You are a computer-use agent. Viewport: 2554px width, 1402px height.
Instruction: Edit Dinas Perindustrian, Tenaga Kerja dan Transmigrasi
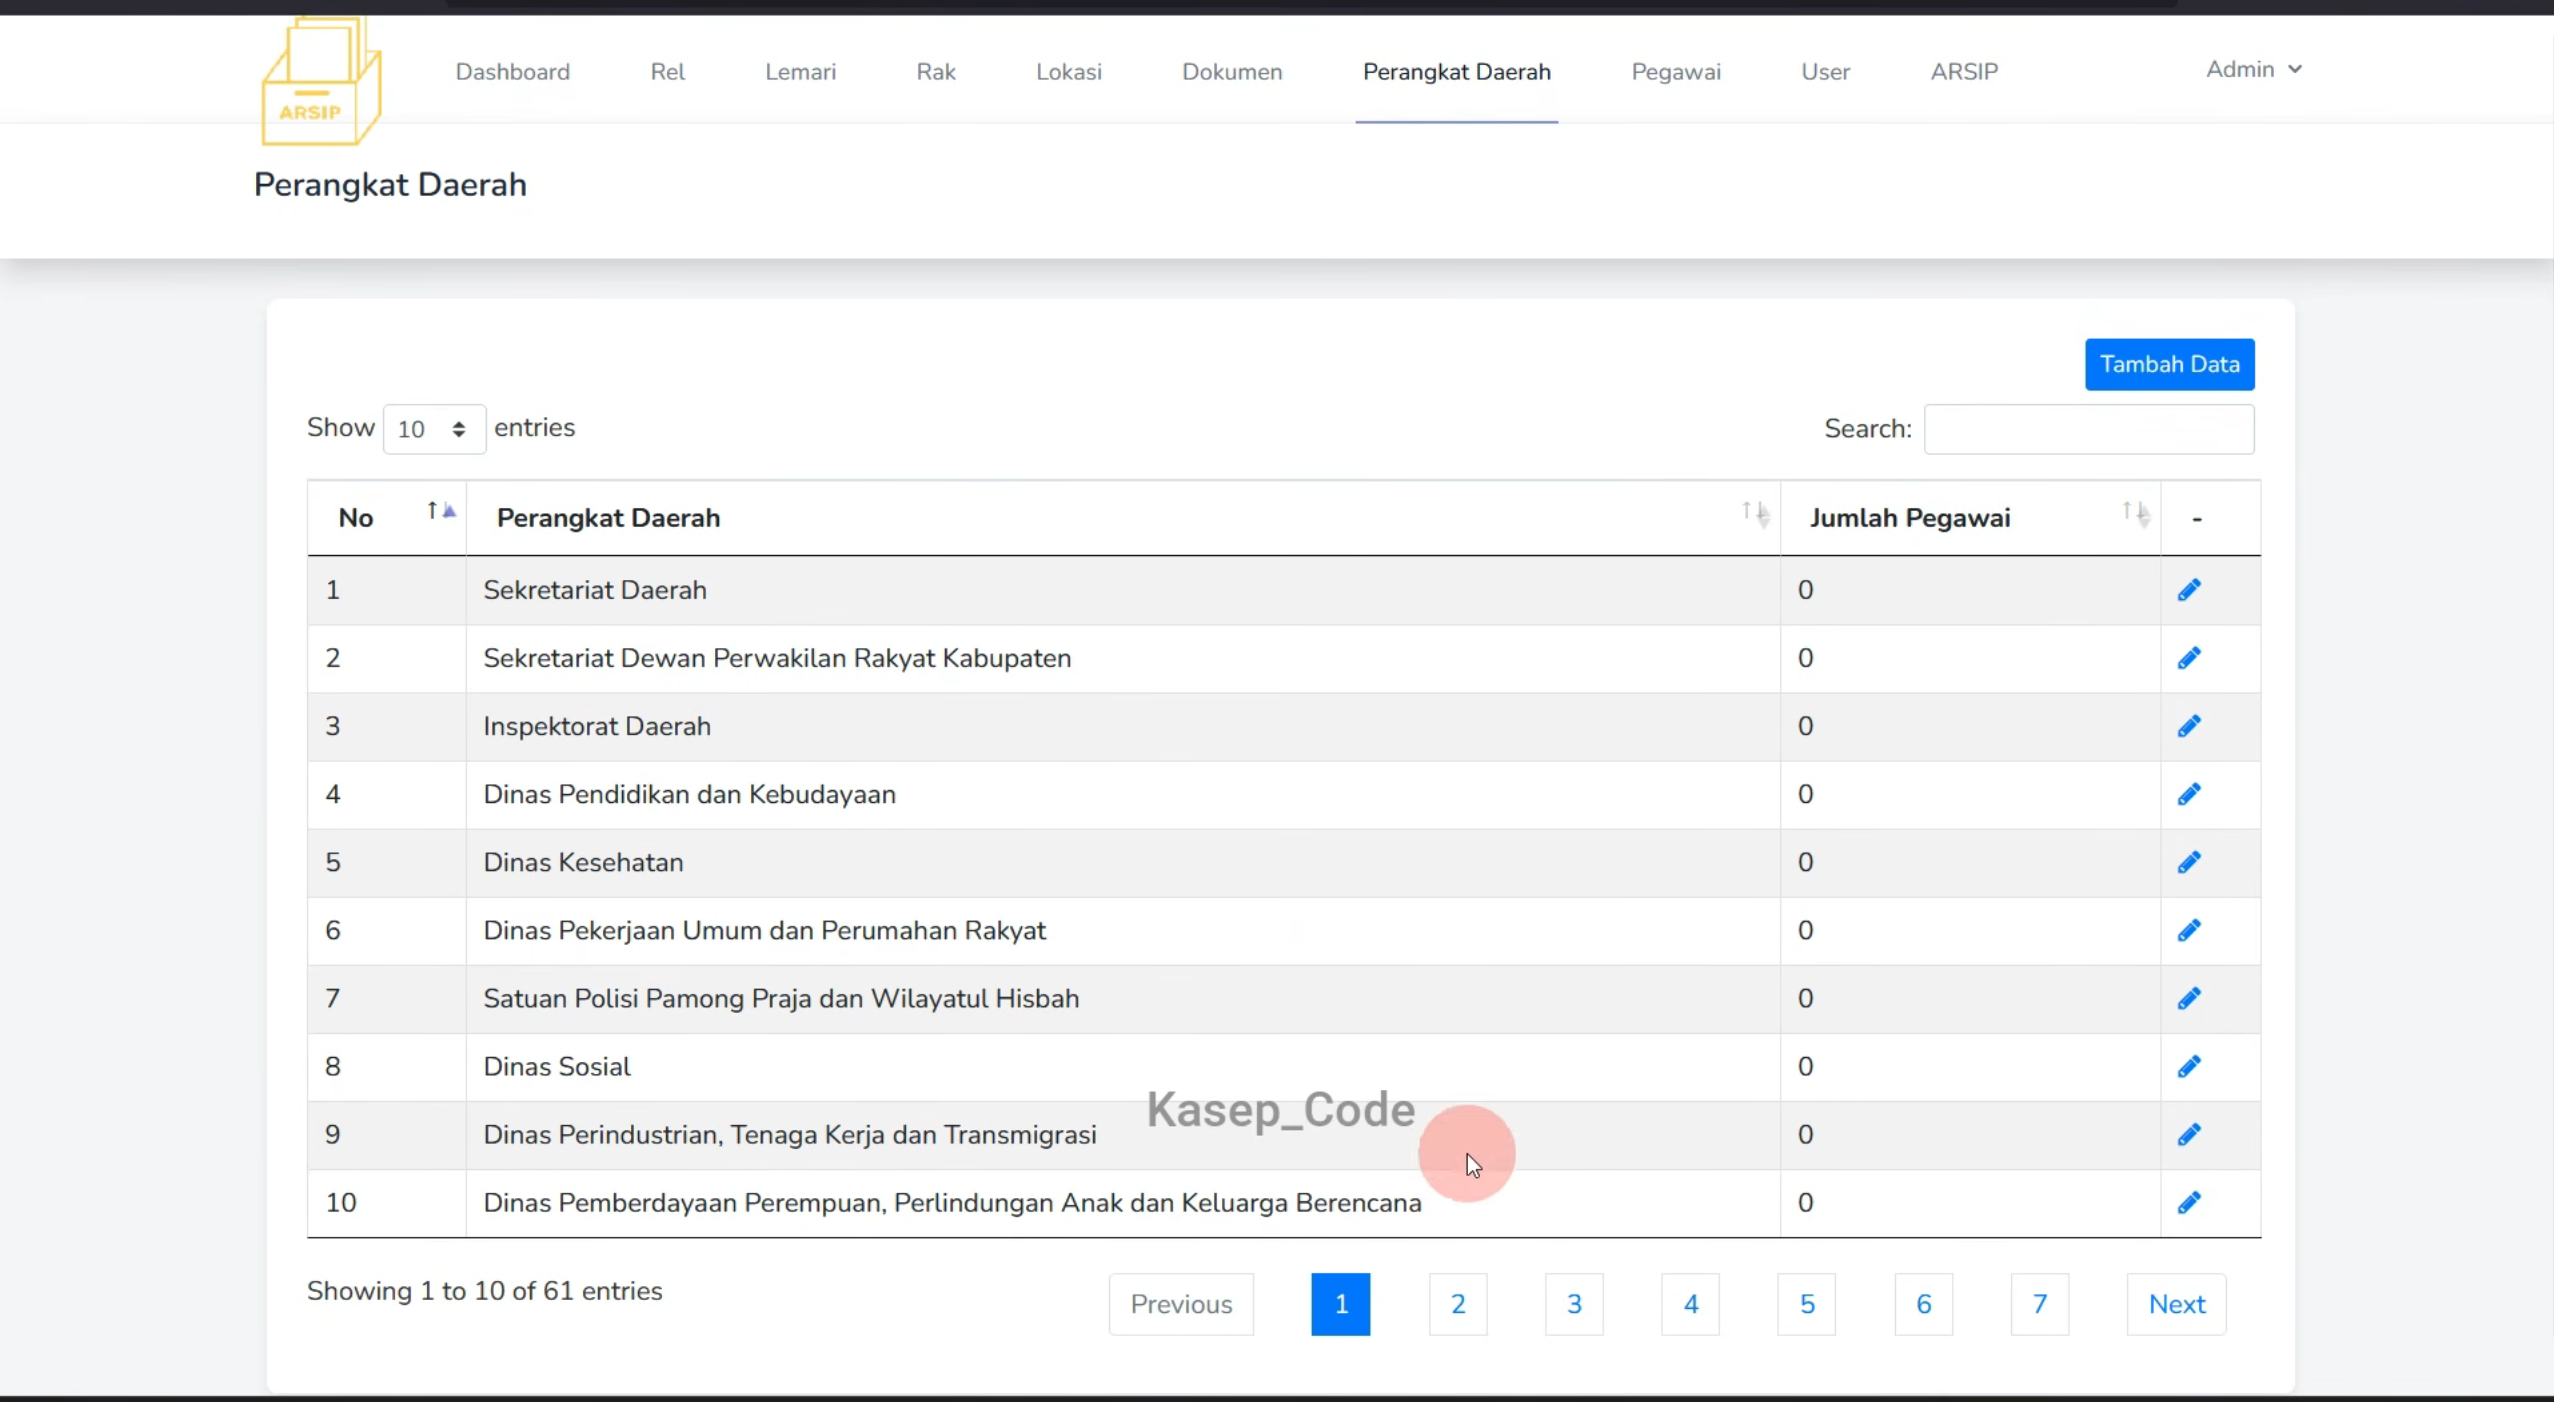pos(2189,1134)
